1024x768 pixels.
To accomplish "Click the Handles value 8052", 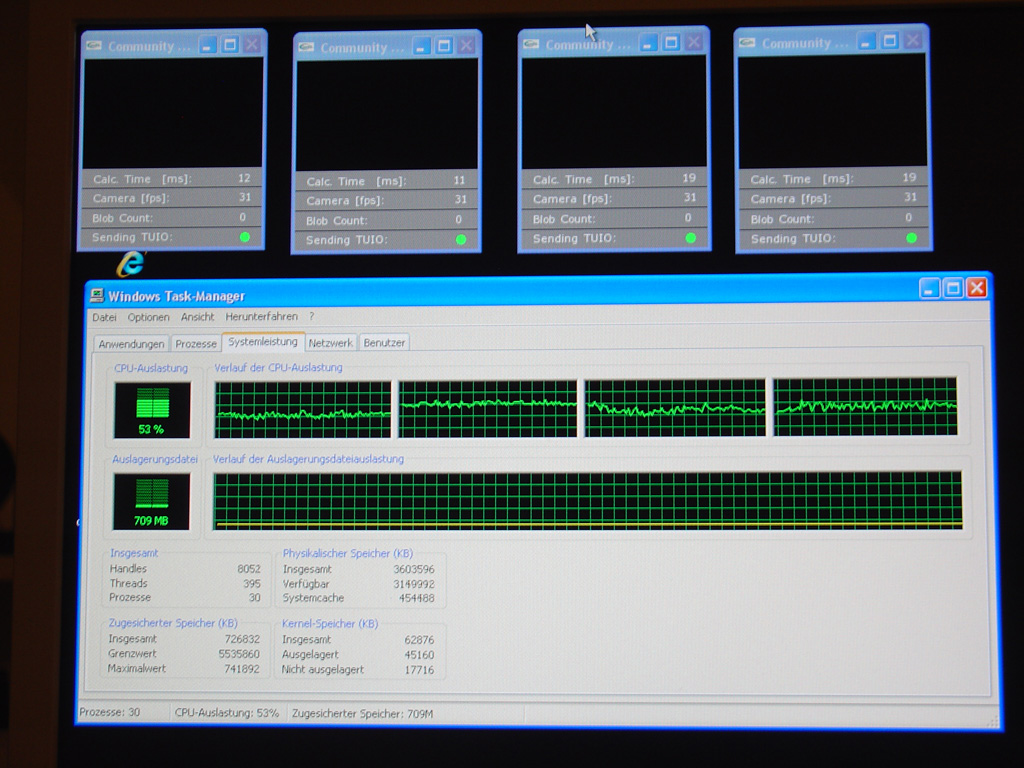I will [249, 569].
